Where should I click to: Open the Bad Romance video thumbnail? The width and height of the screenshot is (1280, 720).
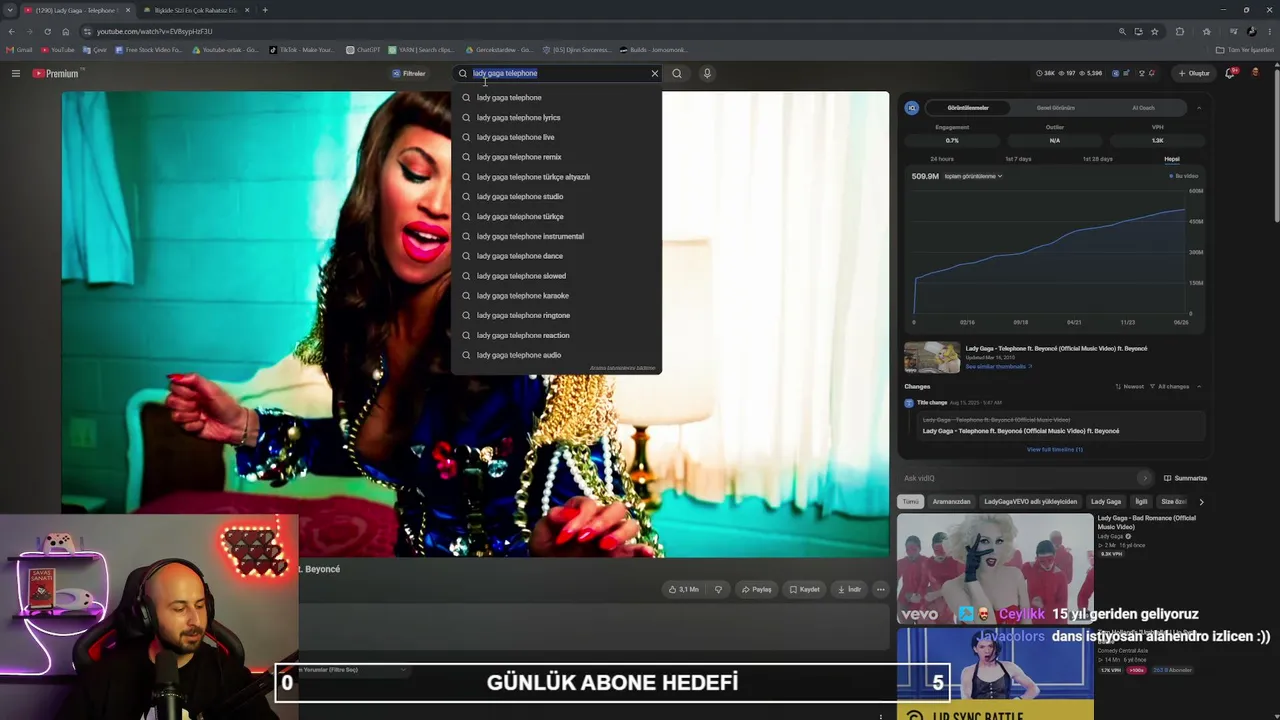(995, 568)
